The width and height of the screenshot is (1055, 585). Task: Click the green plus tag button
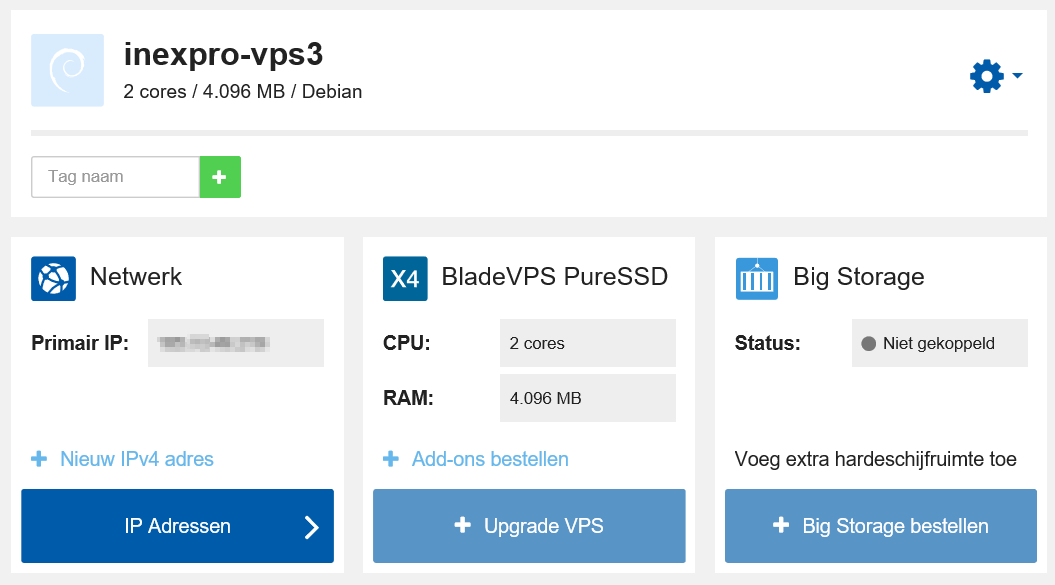(219, 176)
